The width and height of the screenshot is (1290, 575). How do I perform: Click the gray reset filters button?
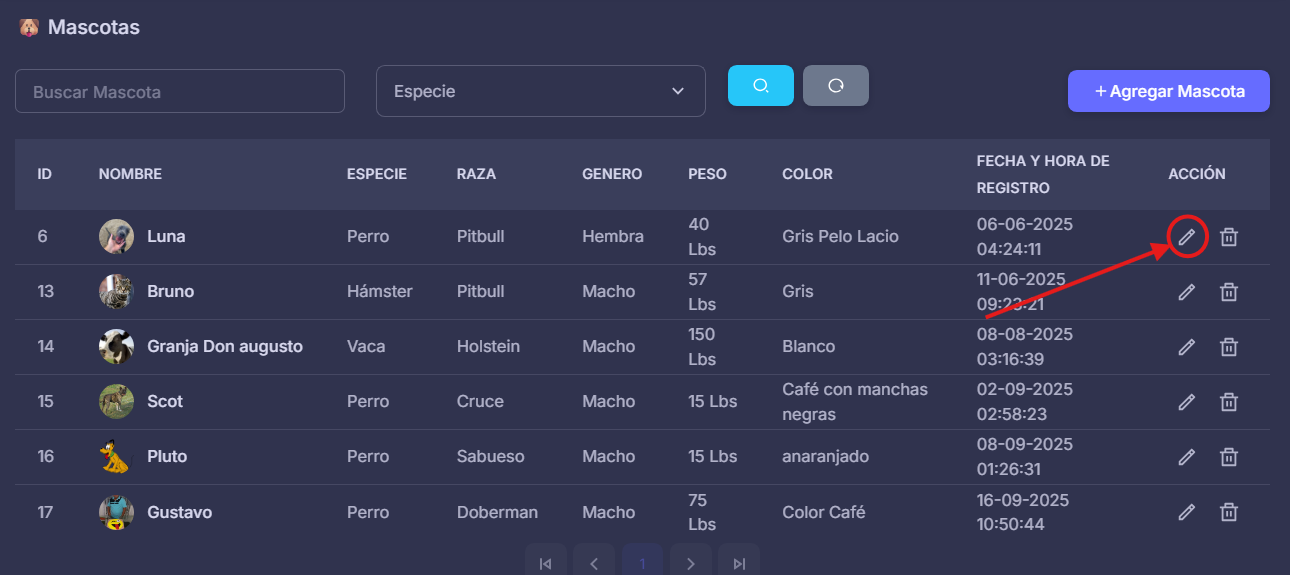[835, 86]
